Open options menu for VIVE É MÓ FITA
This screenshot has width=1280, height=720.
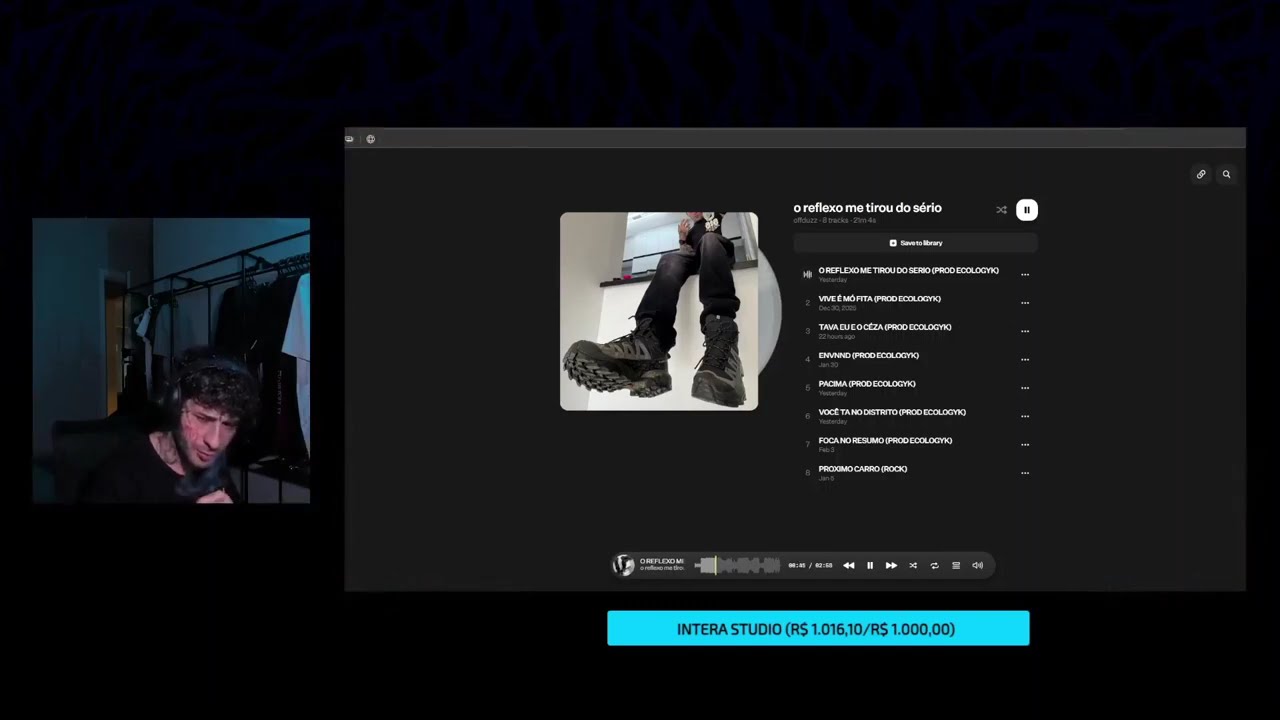pyautogui.click(x=1025, y=303)
